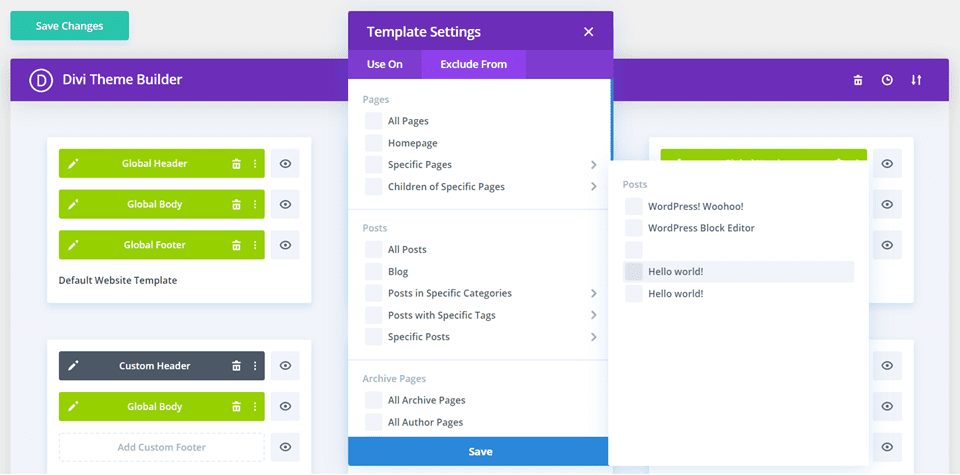Viewport: 960px width, 475px height.
Task: Delete the Global Body in default template
Action: click(236, 205)
